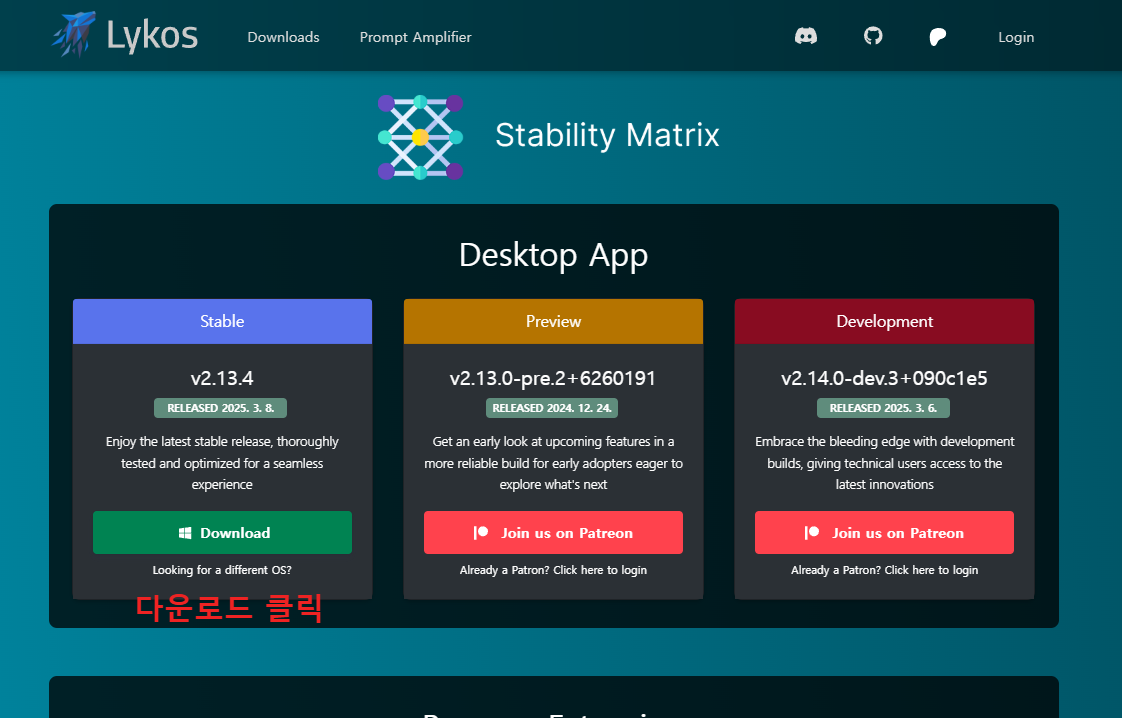This screenshot has width=1122, height=718.
Task: Click patron login link under Preview
Action: coord(553,570)
